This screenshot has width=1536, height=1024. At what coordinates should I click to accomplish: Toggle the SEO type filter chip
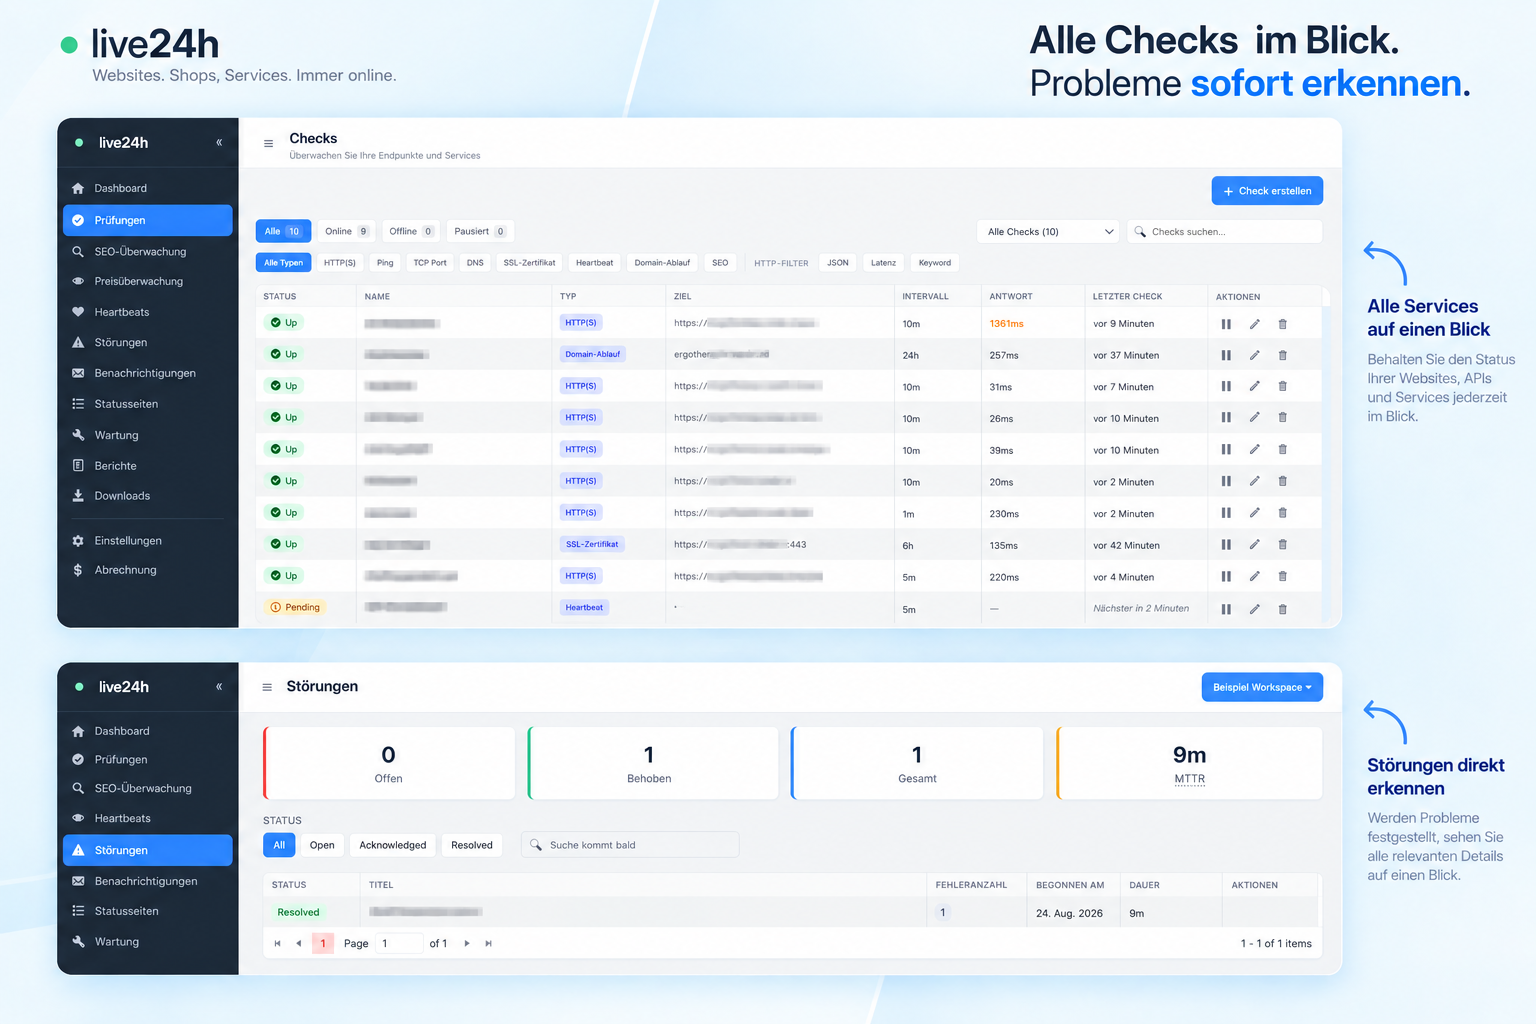[720, 263]
